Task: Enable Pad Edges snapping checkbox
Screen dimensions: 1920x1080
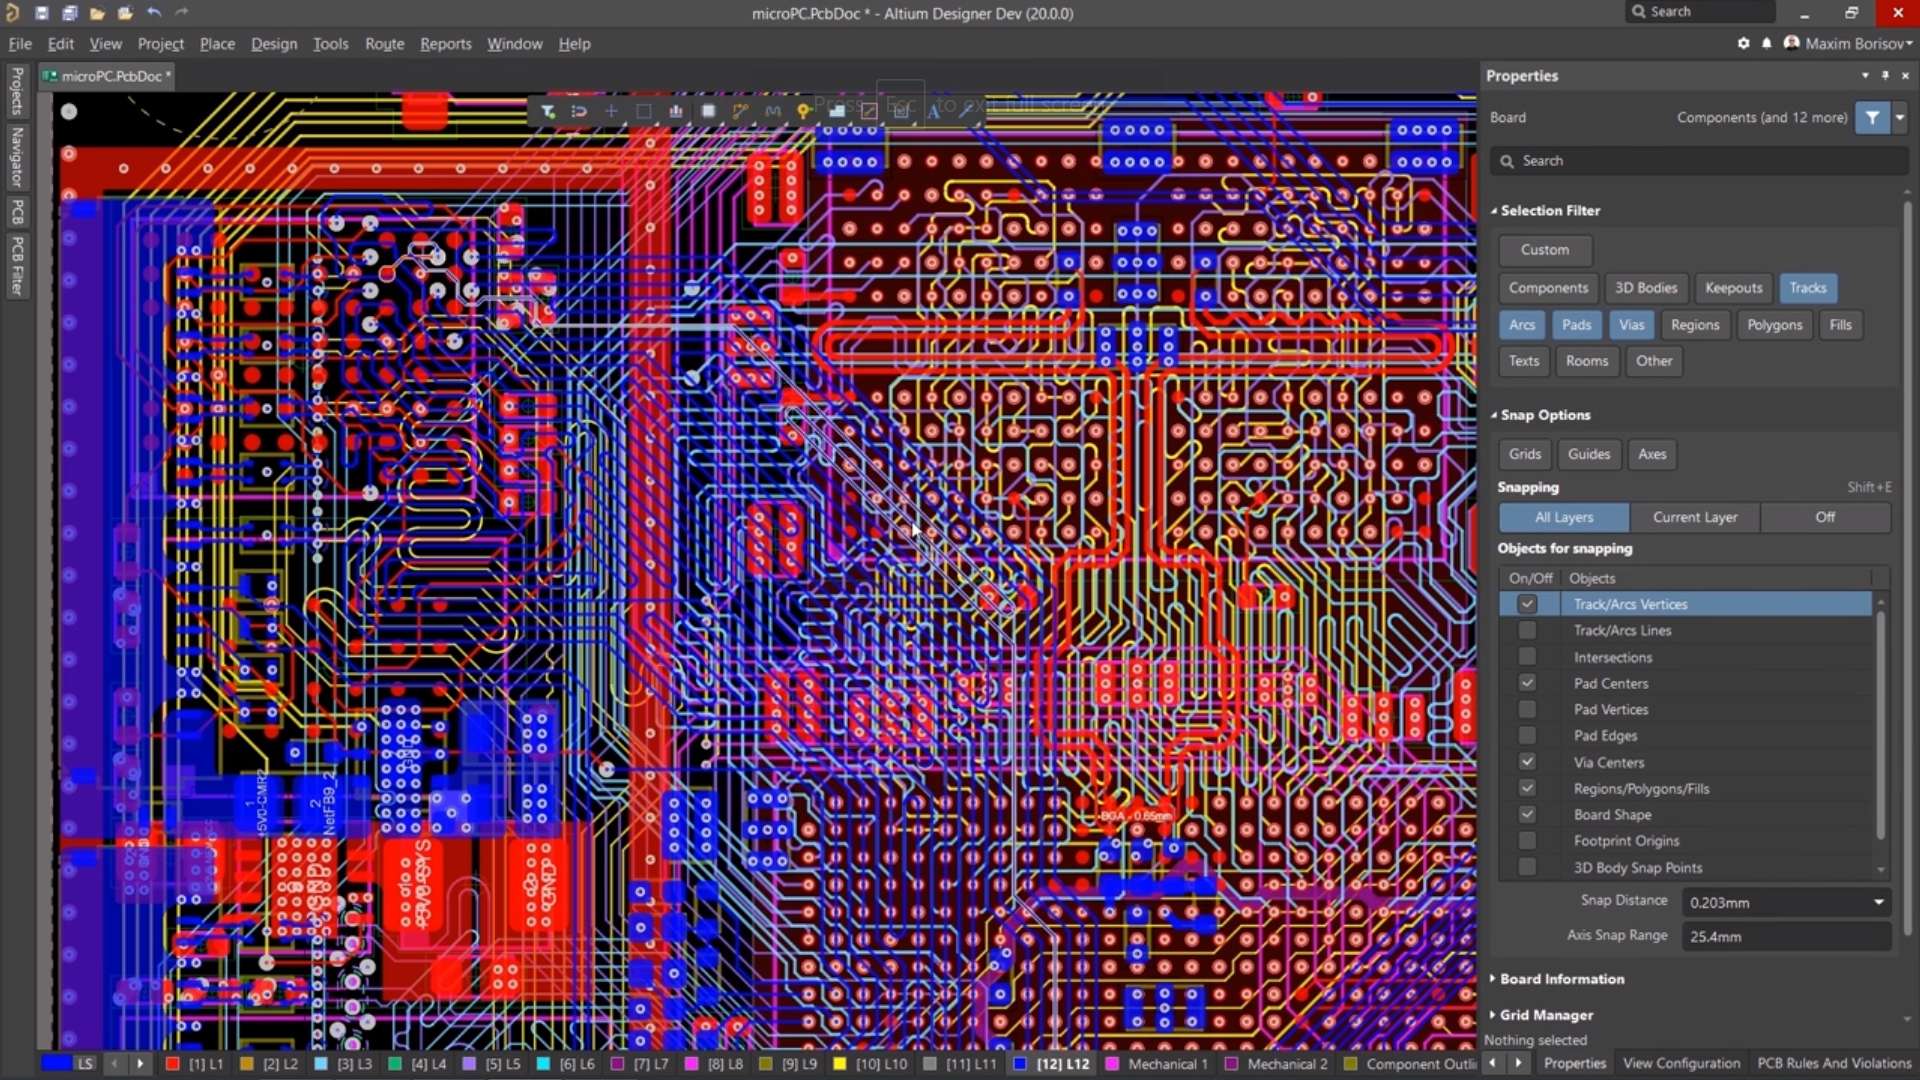Action: click(x=1527, y=735)
